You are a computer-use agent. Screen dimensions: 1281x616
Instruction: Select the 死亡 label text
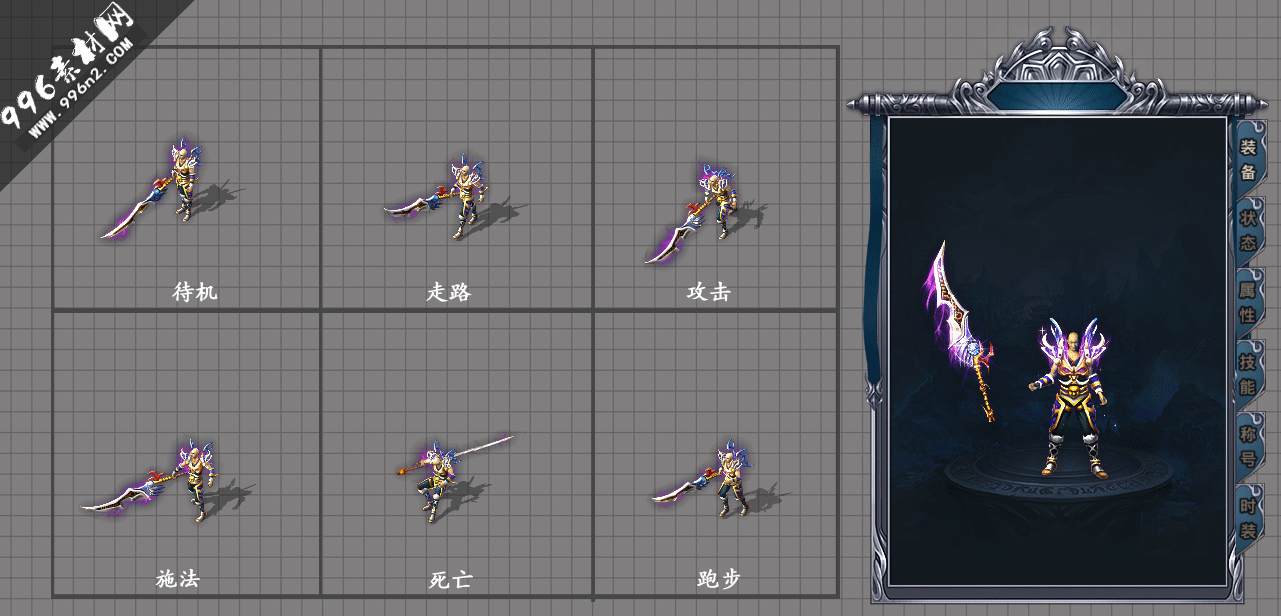[450, 579]
